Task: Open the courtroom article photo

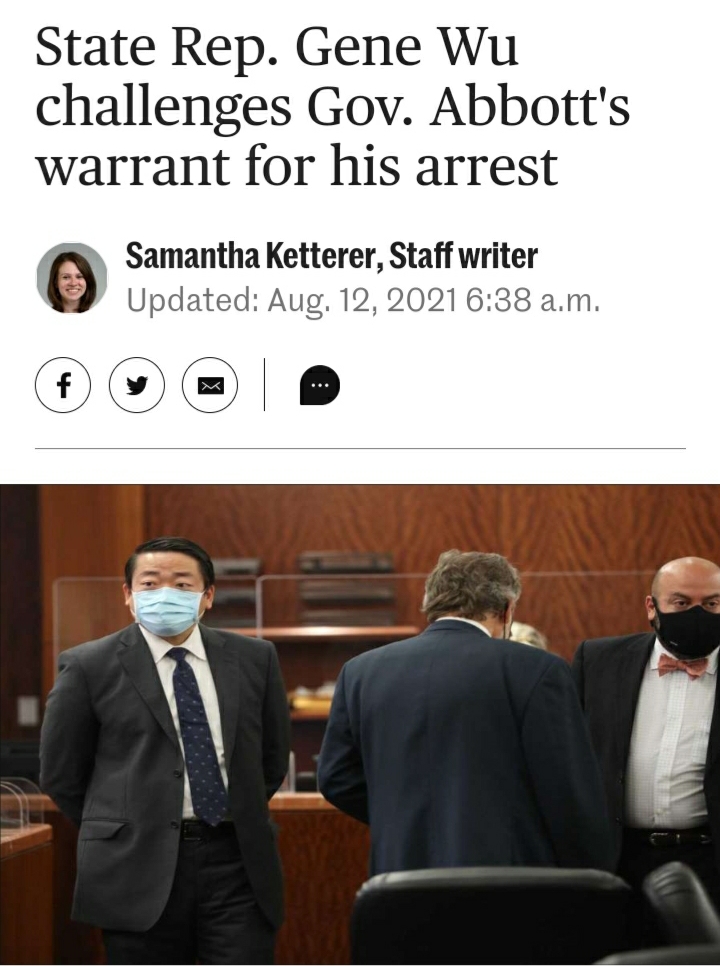Action: click(360, 724)
